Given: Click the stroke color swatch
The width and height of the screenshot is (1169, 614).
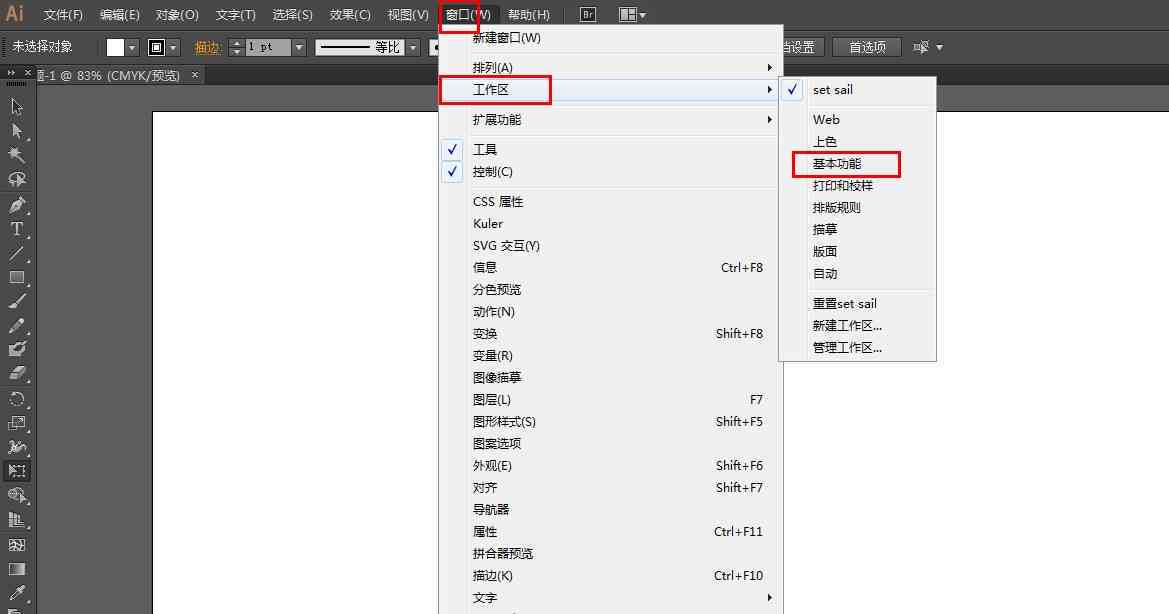Looking at the screenshot, I should tap(157, 48).
